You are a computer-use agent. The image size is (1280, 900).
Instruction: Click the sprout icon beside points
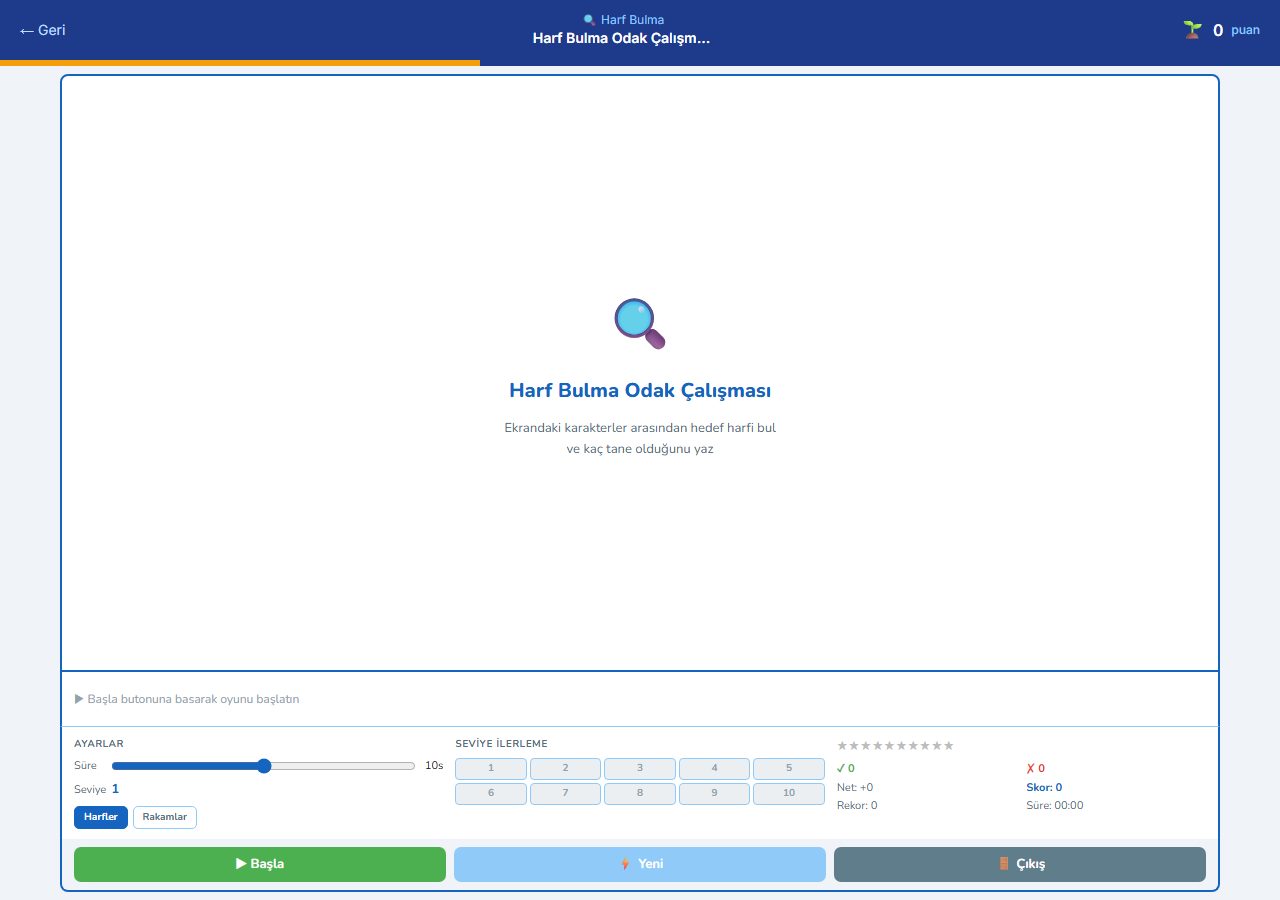coord(1192,30)
